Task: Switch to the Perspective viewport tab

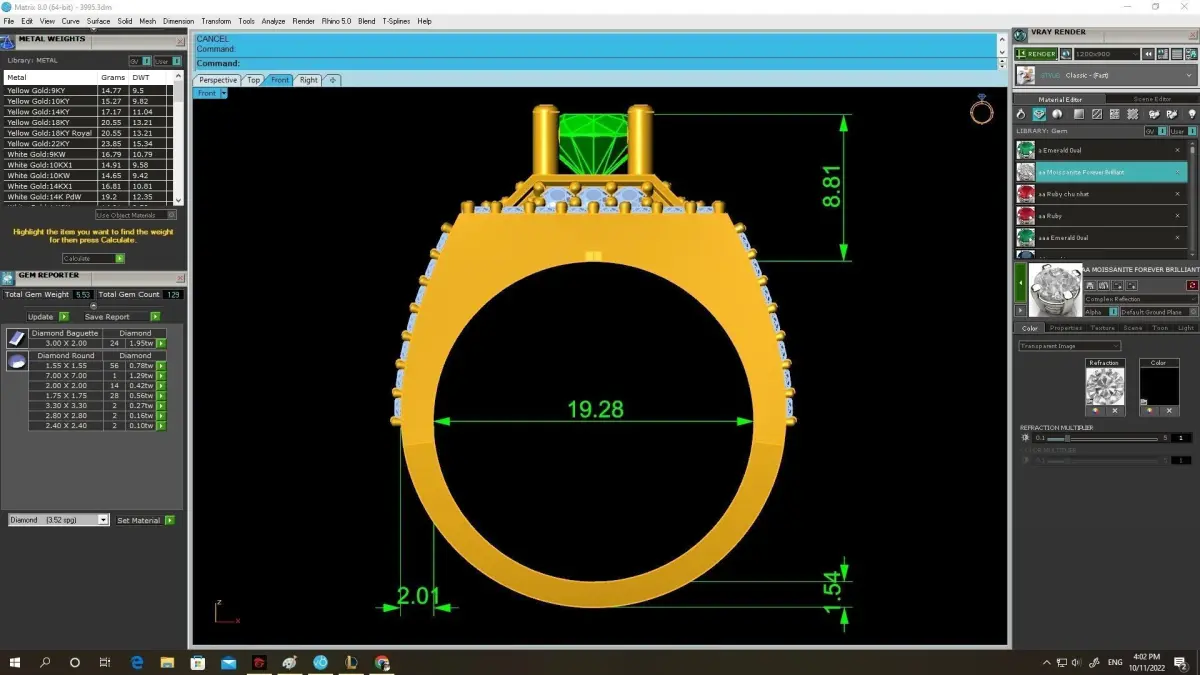Action: pyautogui.click(x=218, y=80)
